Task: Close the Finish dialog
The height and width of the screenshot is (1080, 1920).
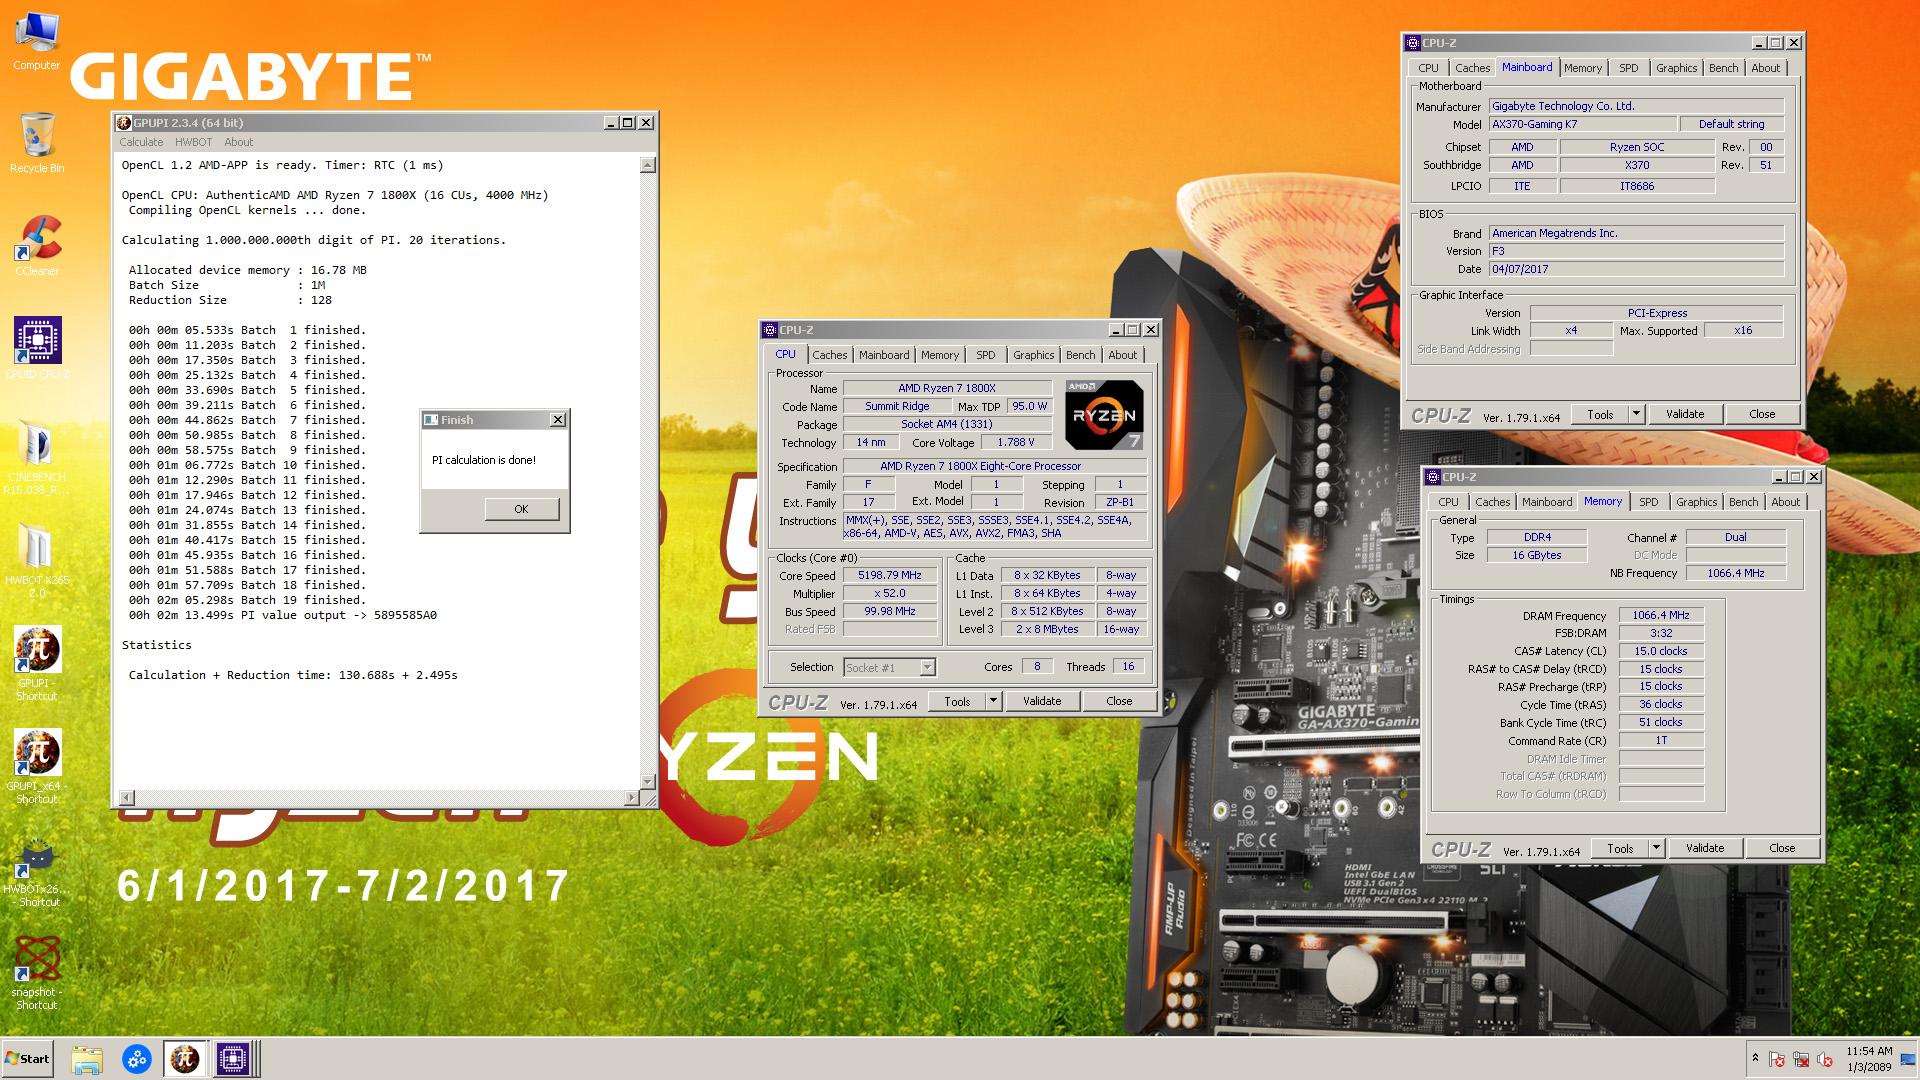Action: point(558,420)
